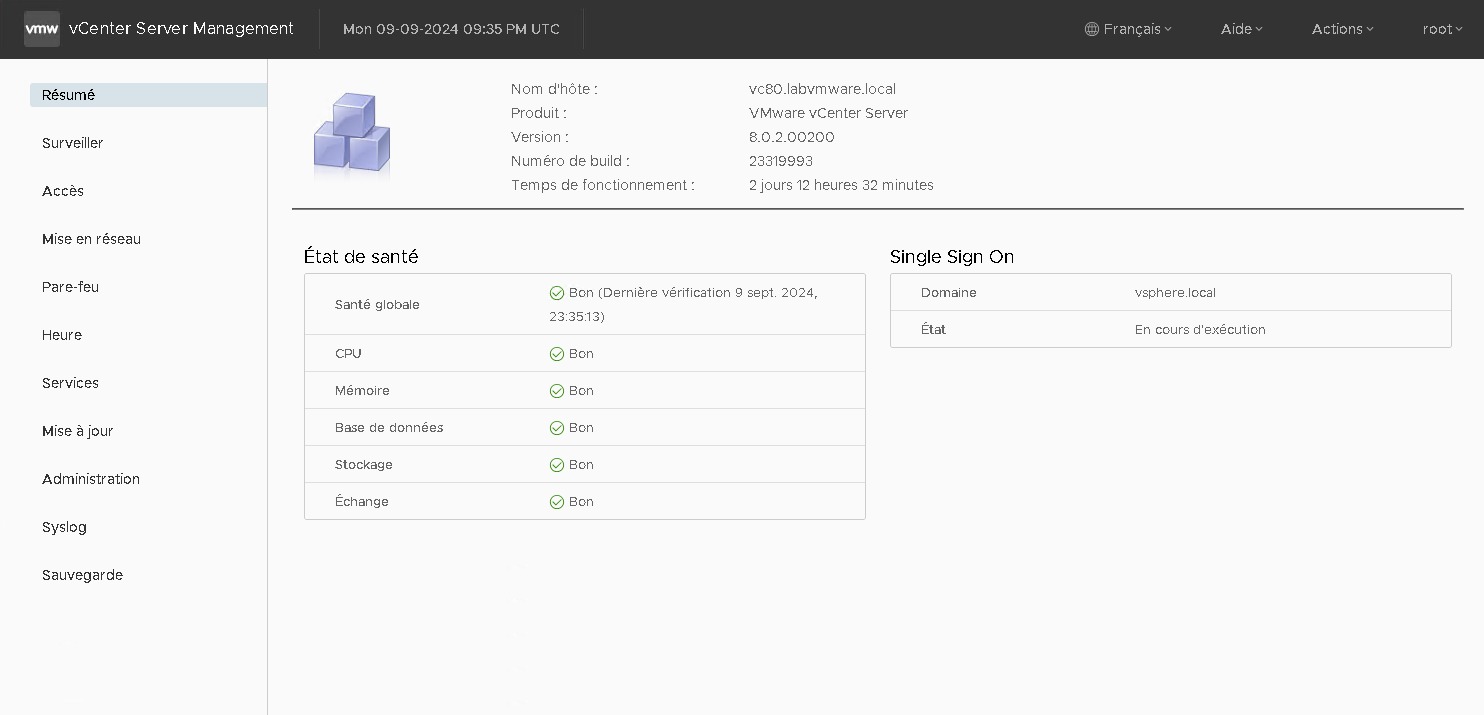Click the Mémoire row label
This screenshot has width=1484, height=715.
[x=362, y=391]
